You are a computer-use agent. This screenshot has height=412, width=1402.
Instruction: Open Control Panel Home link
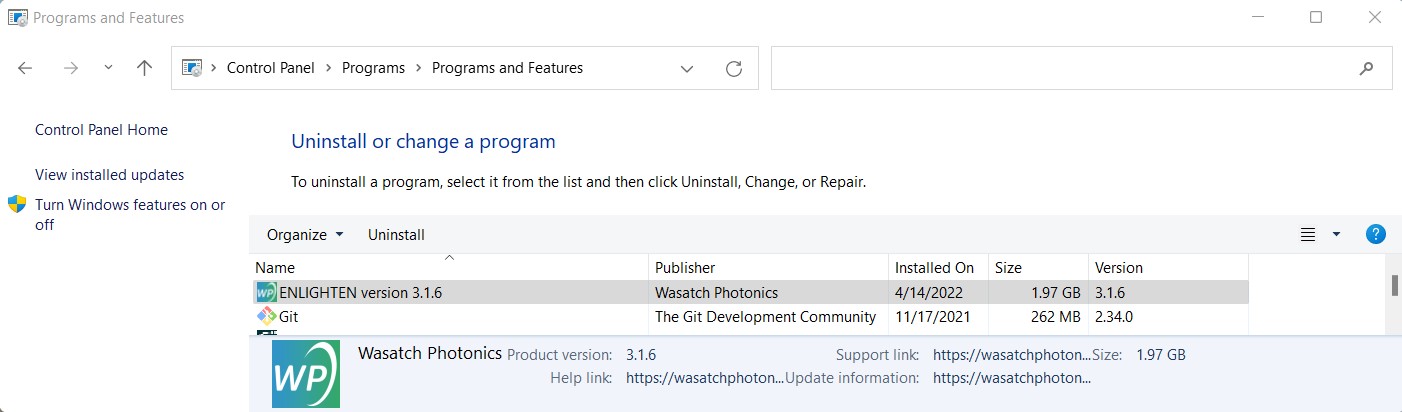(x=101, y=130)
